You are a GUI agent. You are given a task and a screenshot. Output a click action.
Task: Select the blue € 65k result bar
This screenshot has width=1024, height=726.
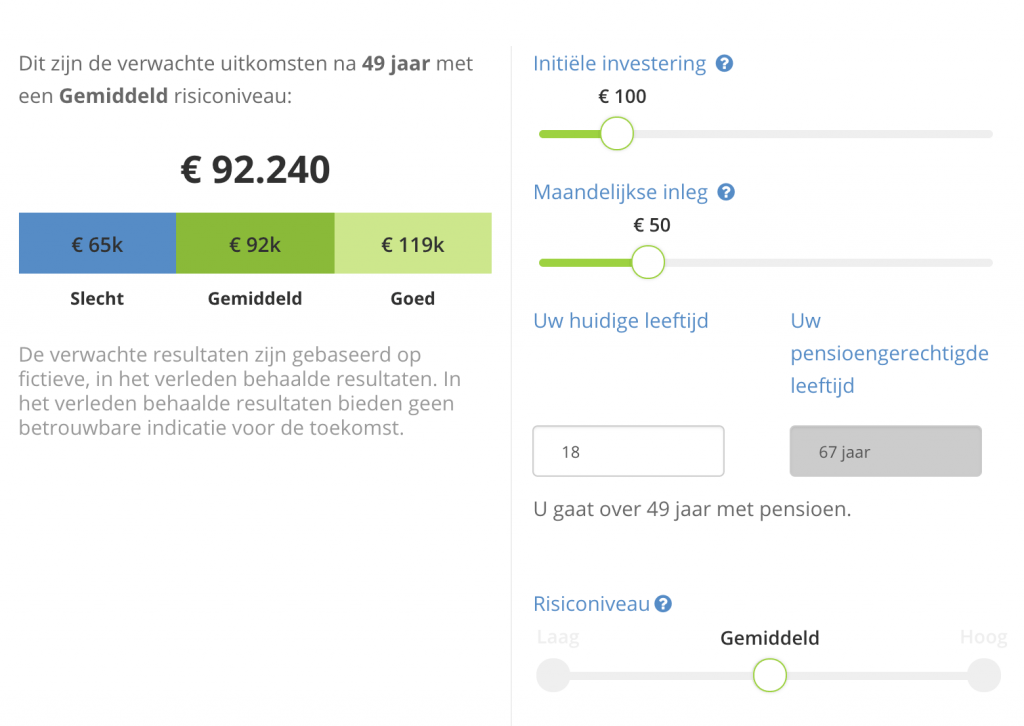coord(97,244)
